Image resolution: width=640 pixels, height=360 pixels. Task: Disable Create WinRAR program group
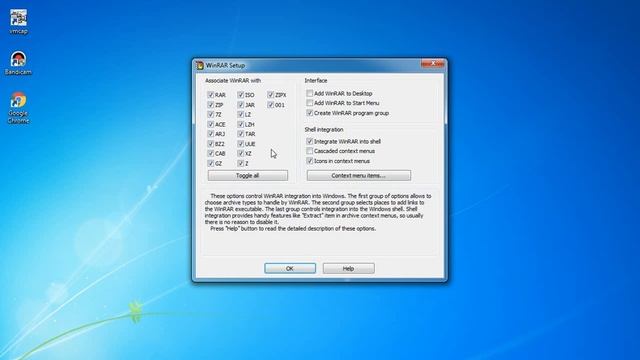point(309,113)
